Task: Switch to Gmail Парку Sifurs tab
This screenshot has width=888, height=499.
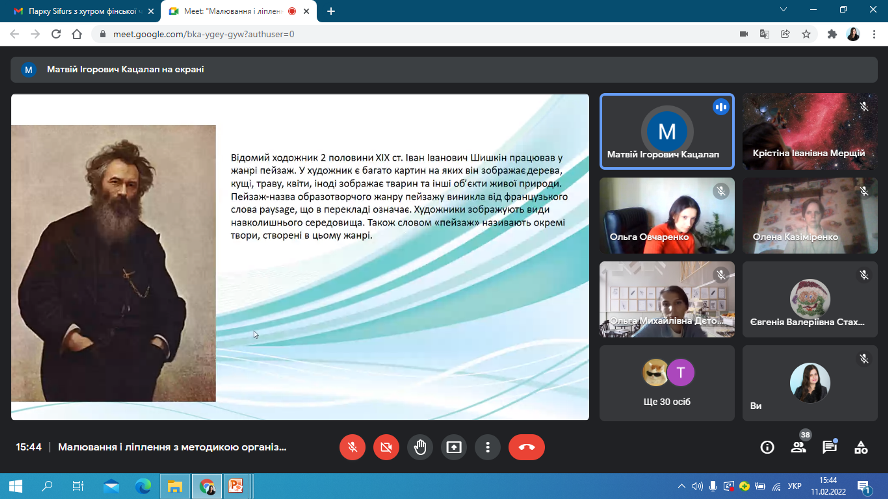Action: (85, 11)
